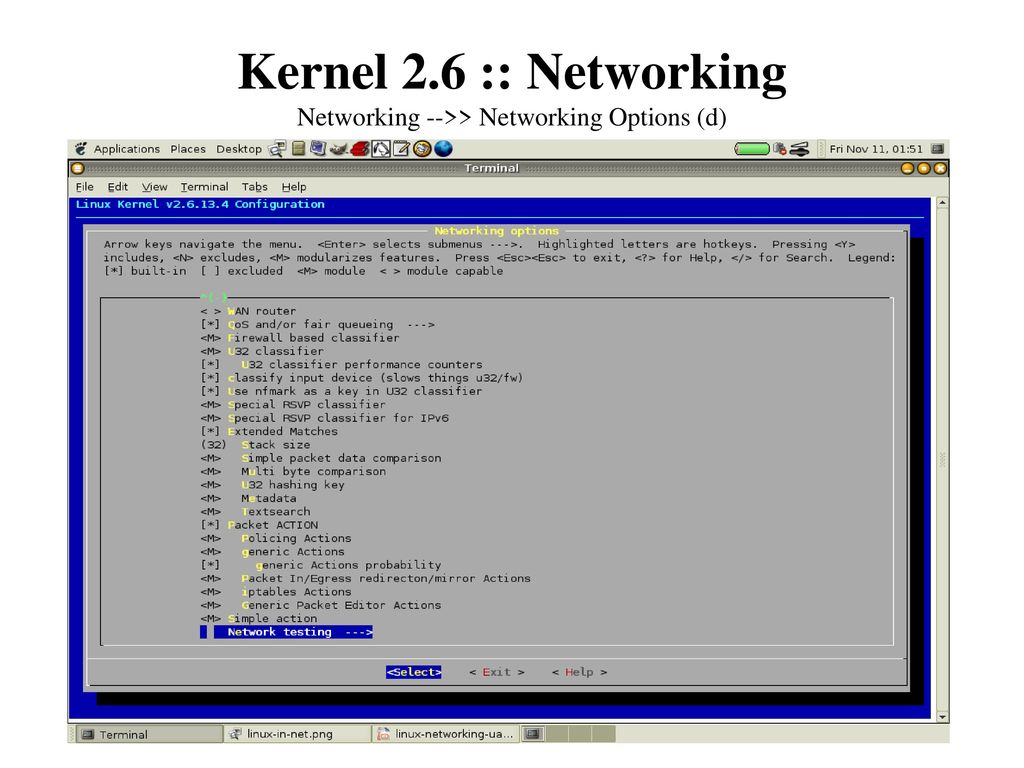Click the linux-networking-ua taskbar icon

[384, 734]
